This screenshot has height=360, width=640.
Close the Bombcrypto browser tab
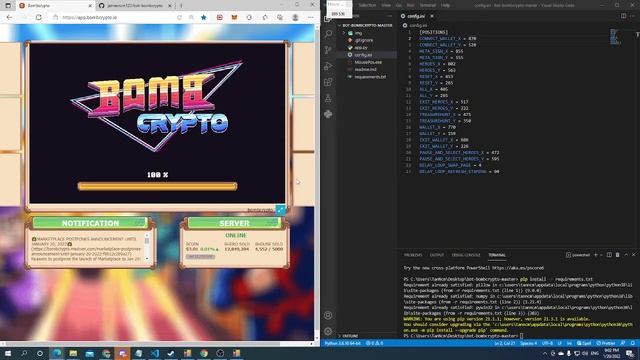click(90, 6)
